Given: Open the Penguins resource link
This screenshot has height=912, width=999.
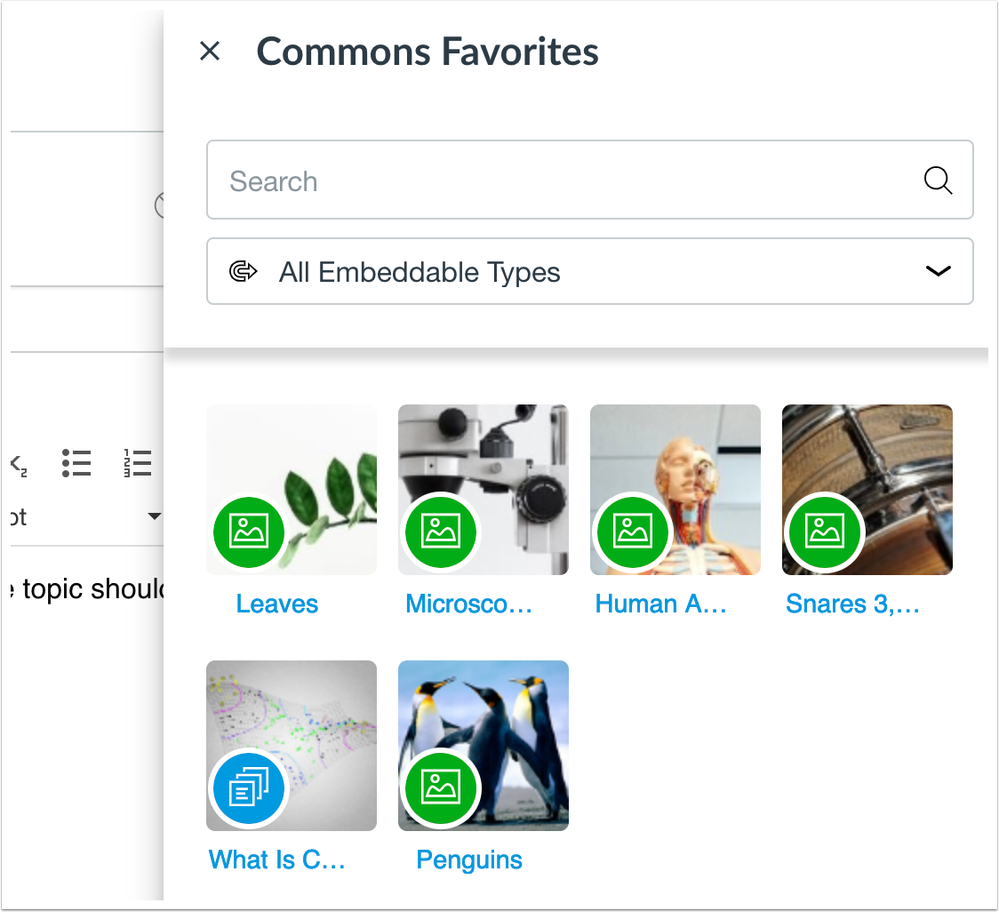Looking at the screenshot, I should point(468,860).
